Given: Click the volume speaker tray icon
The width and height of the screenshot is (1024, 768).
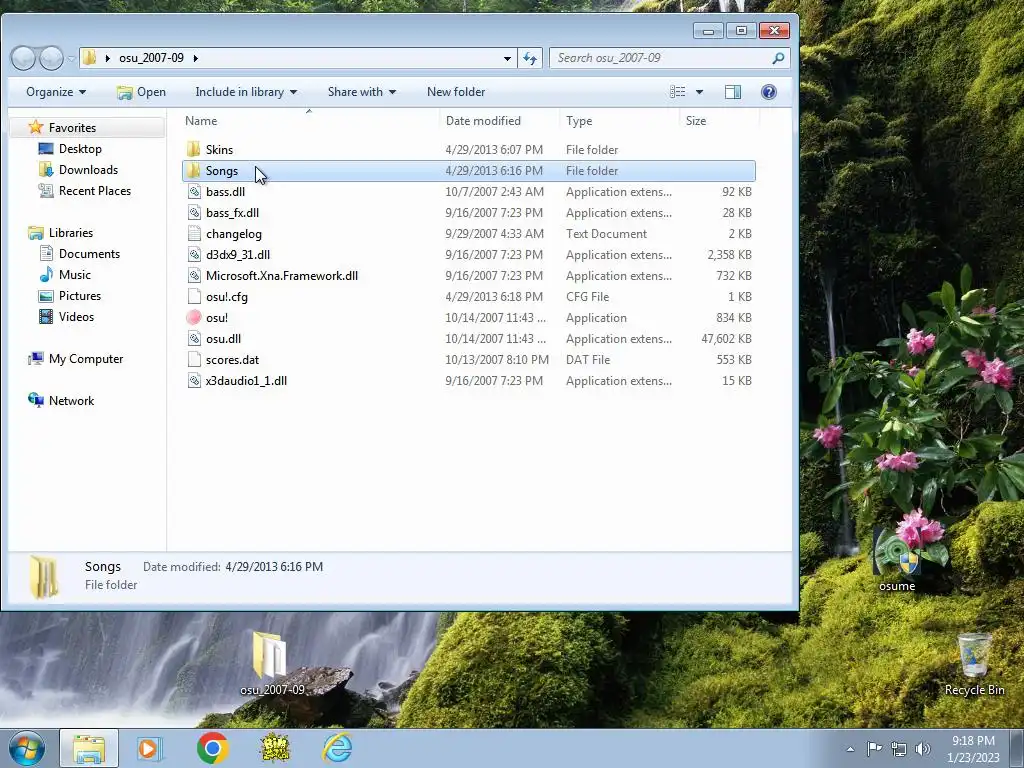Looking at the screenshot, I should pyautogui.click(x=923, y=749).
